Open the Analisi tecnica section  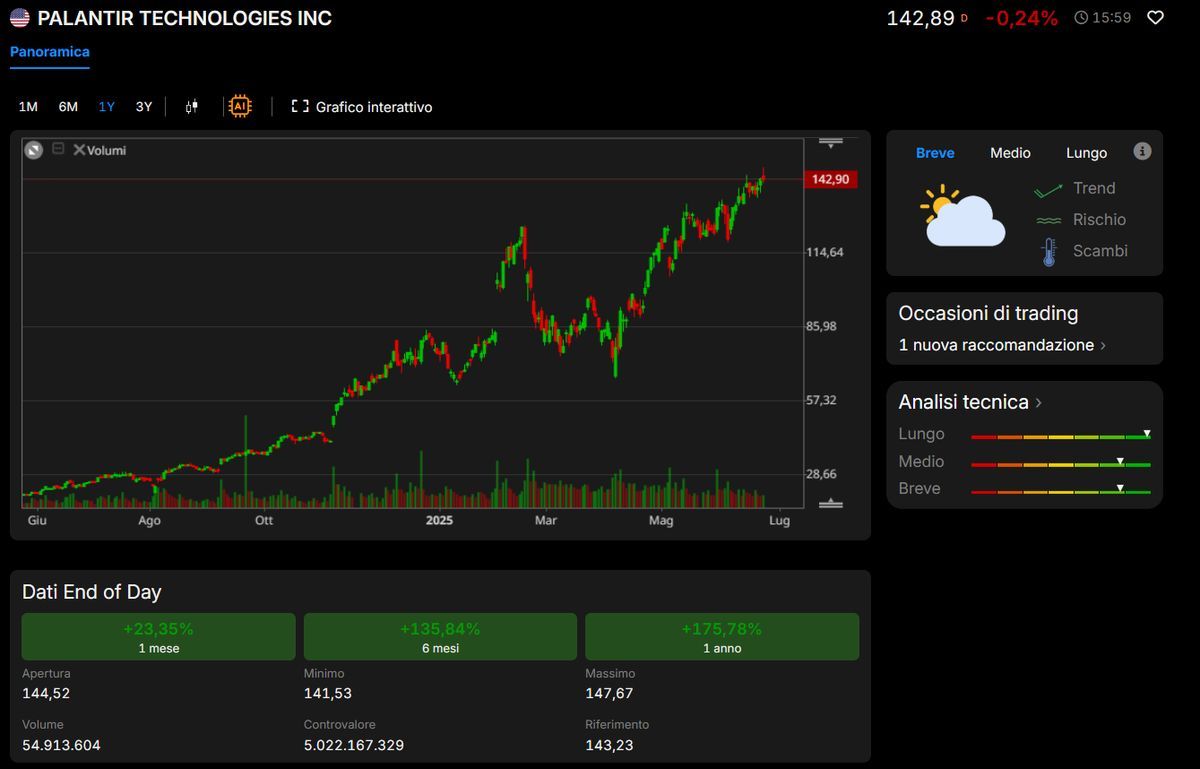pos(970,402)
